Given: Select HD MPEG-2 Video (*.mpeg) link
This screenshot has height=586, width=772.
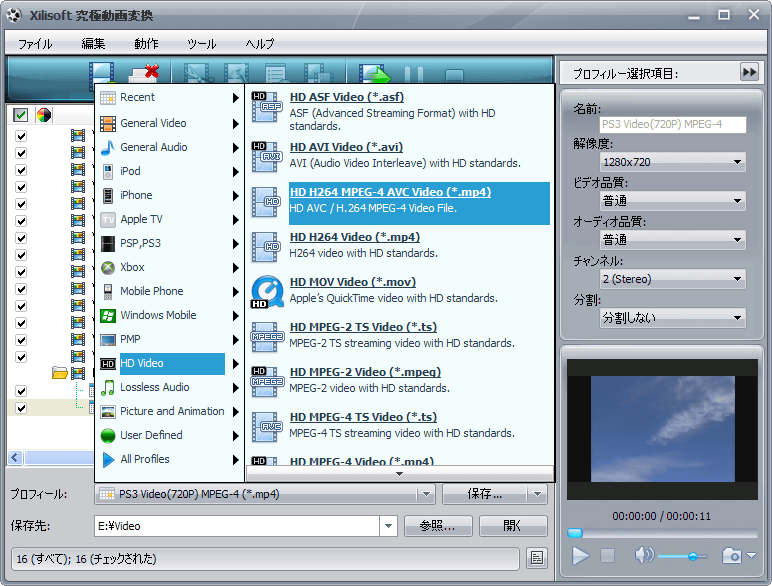Looking at the screenshot, I should [365, 372].
